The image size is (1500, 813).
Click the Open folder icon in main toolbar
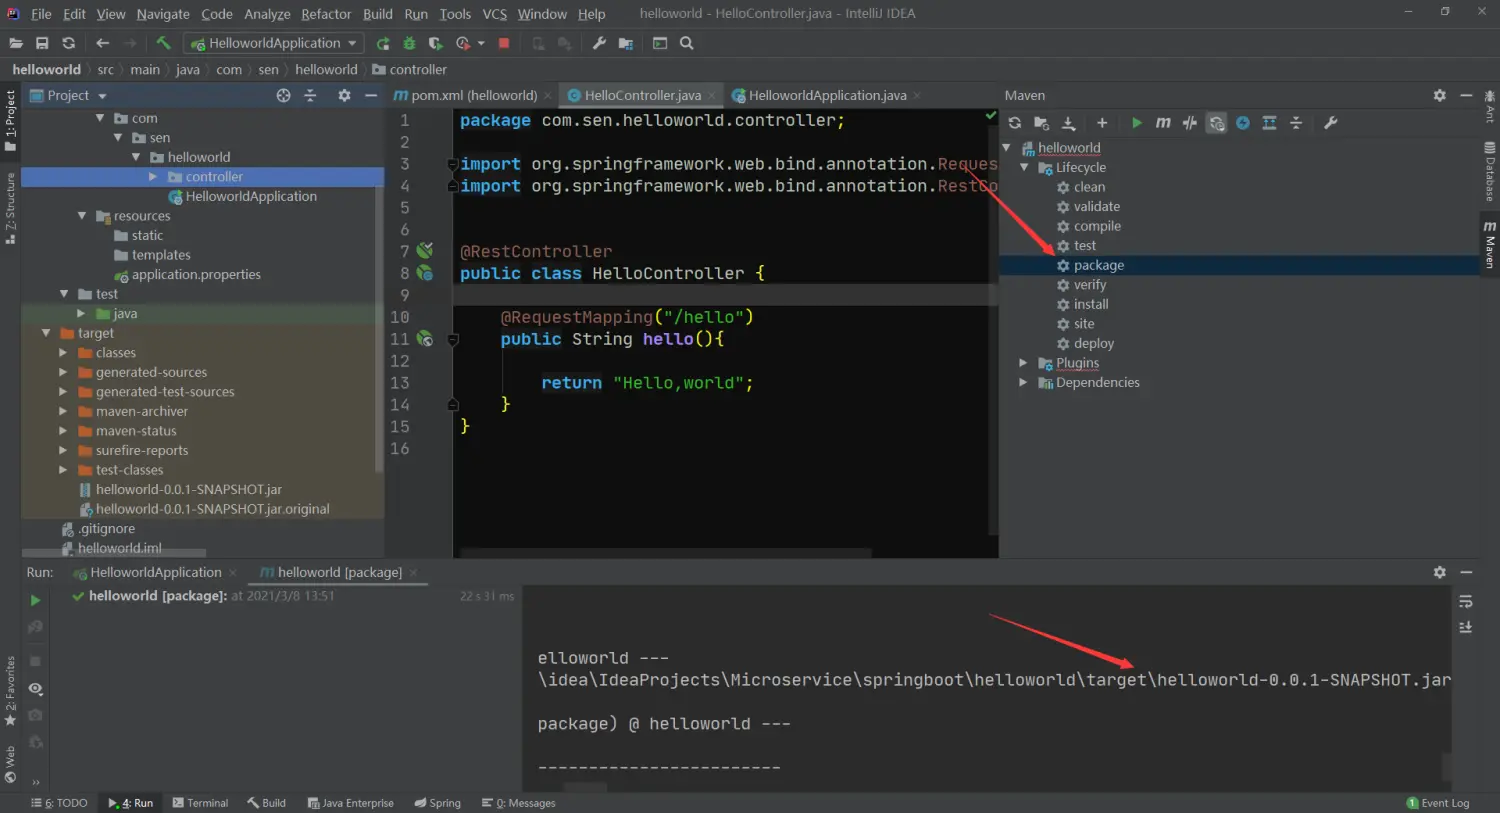pos(16,43)
